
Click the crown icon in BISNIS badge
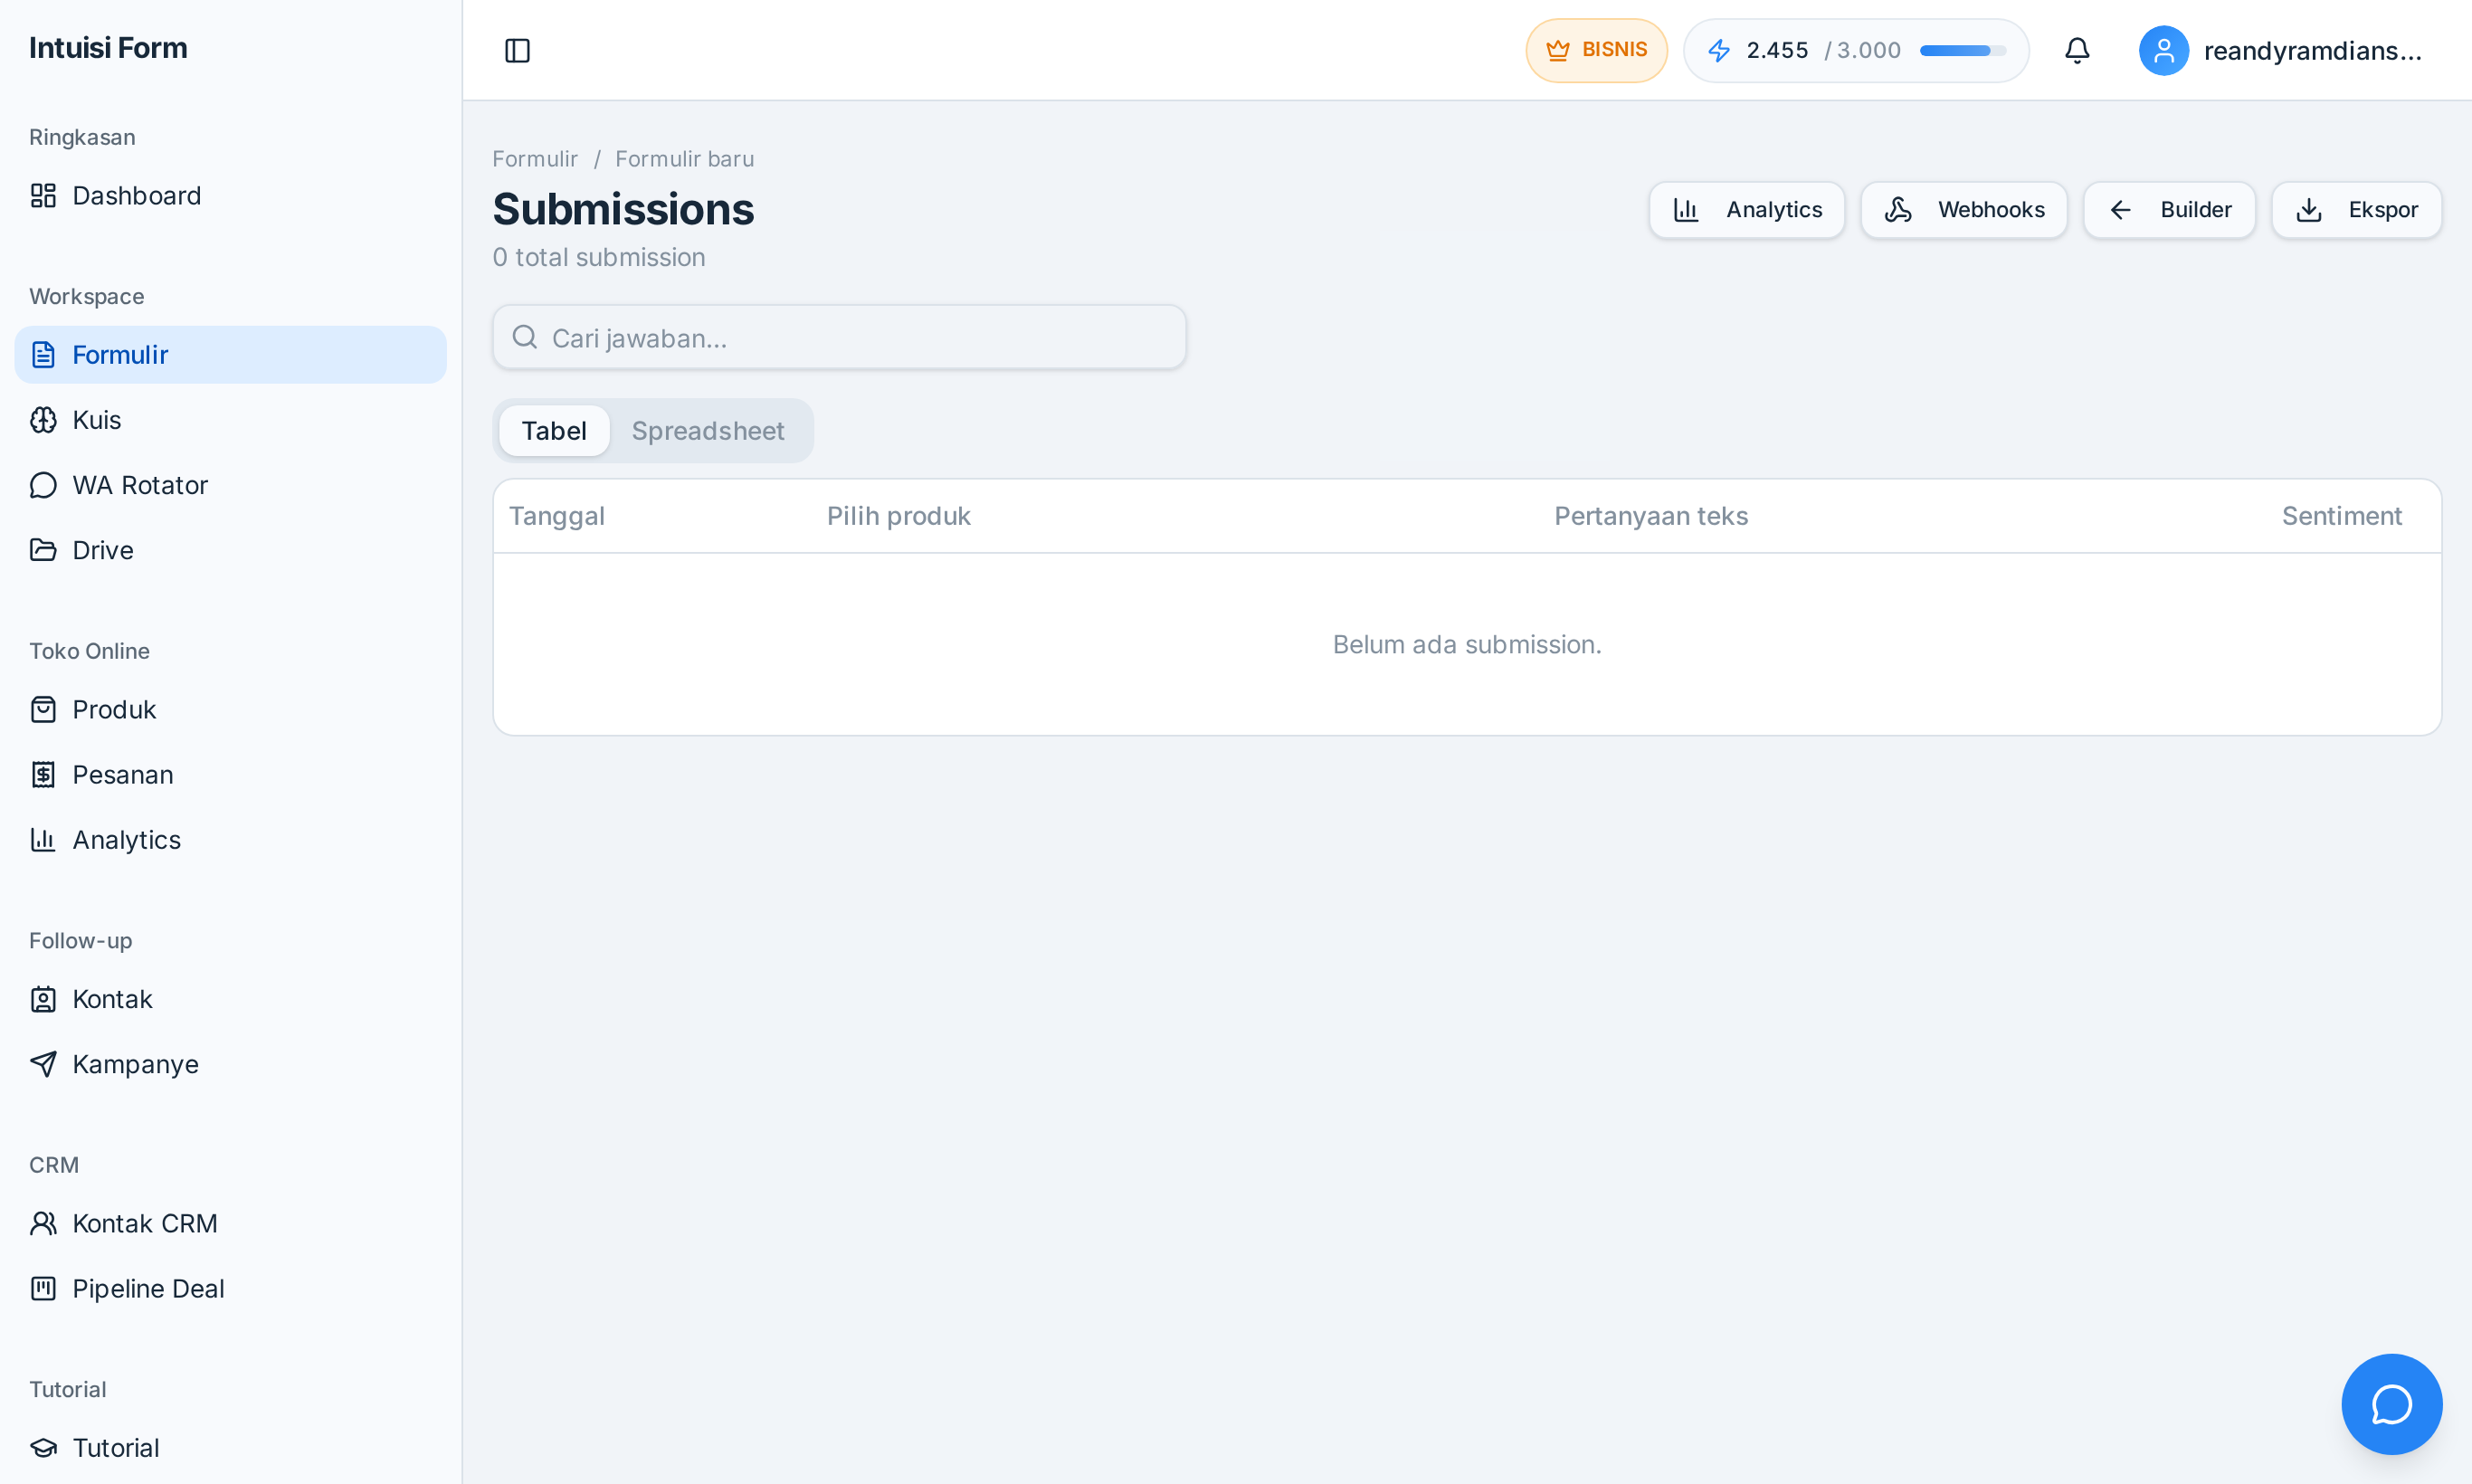click(x=1557, y=50)
